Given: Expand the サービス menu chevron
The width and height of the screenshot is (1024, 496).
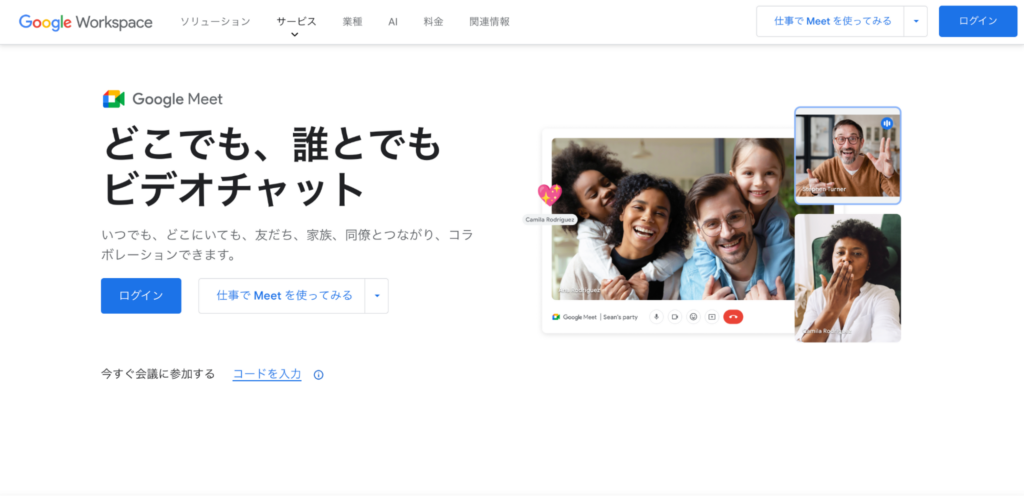Looking at the screenshot, I should (295, 35).
